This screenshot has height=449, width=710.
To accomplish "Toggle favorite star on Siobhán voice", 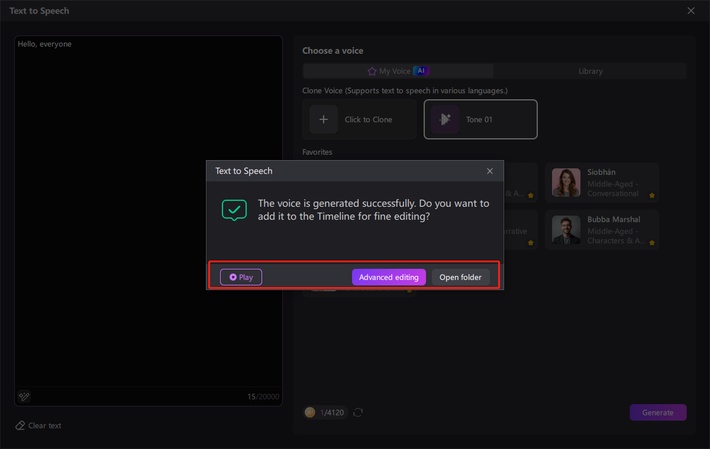I will click(652, 195).
